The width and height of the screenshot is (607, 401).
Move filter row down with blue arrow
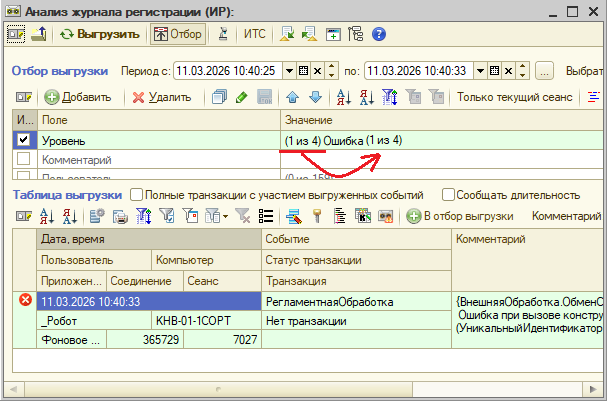click(316, 97)
